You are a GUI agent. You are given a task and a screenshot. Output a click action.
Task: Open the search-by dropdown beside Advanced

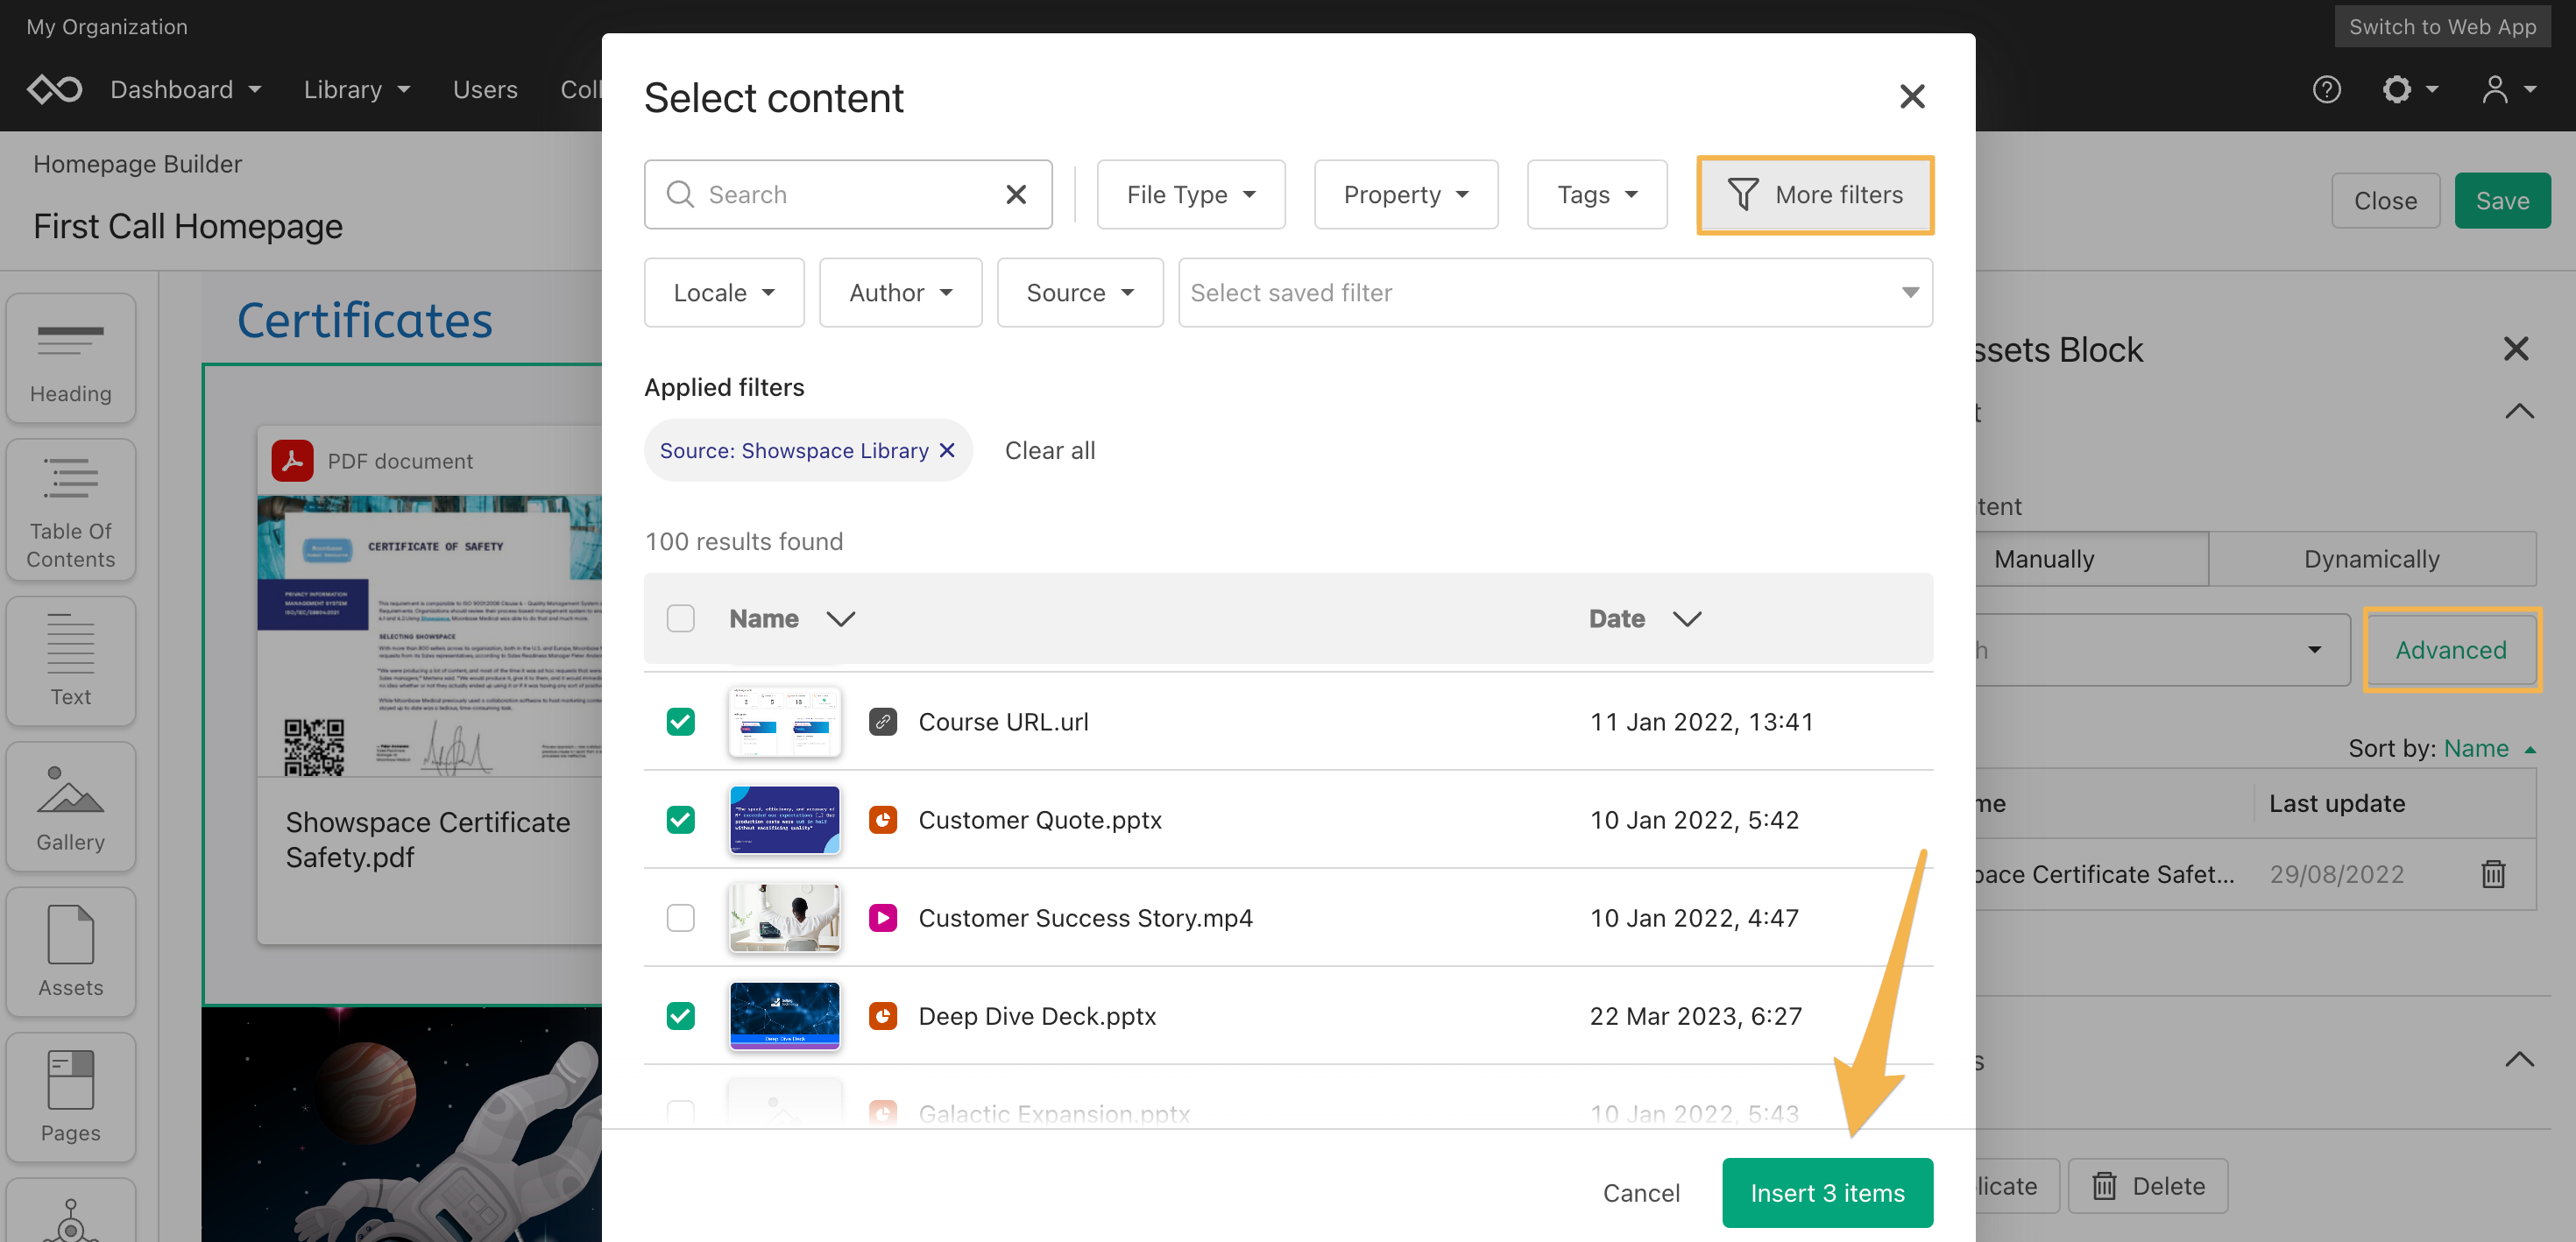point(2314,650)
